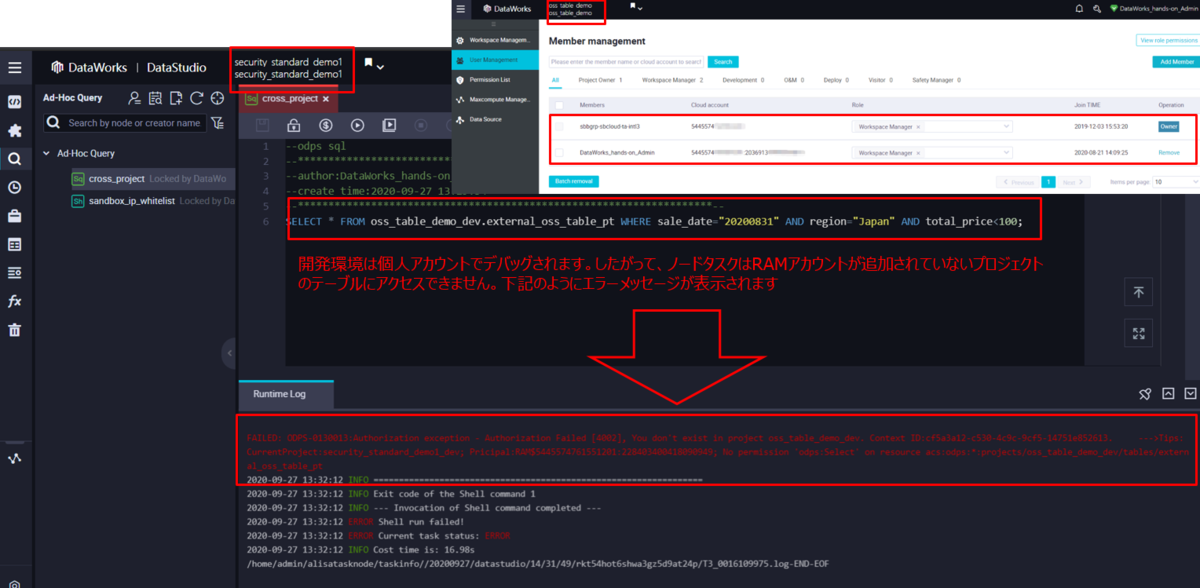Collapse the left panel with the arrow handle
This screenshot has height=588, width=1200.
point(230,353)
